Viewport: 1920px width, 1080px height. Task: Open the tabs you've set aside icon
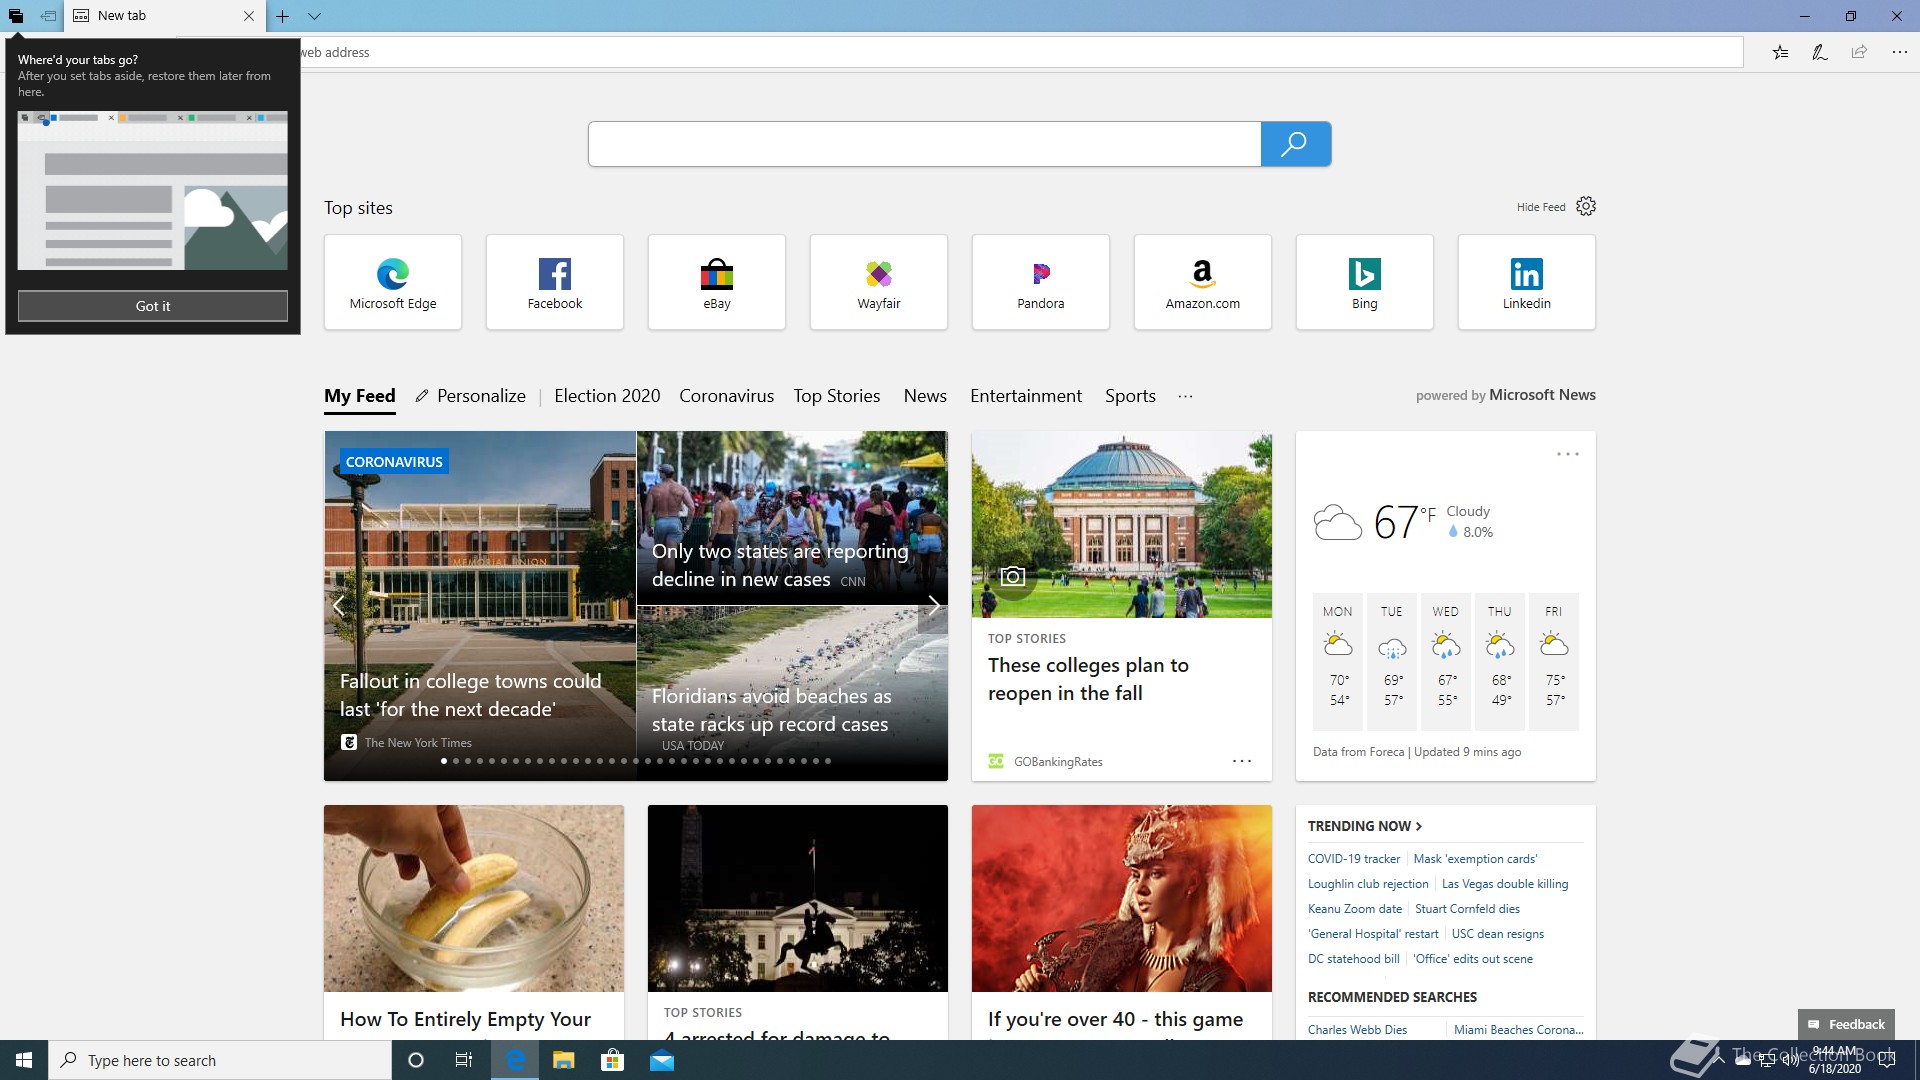[x=16, y=16]
